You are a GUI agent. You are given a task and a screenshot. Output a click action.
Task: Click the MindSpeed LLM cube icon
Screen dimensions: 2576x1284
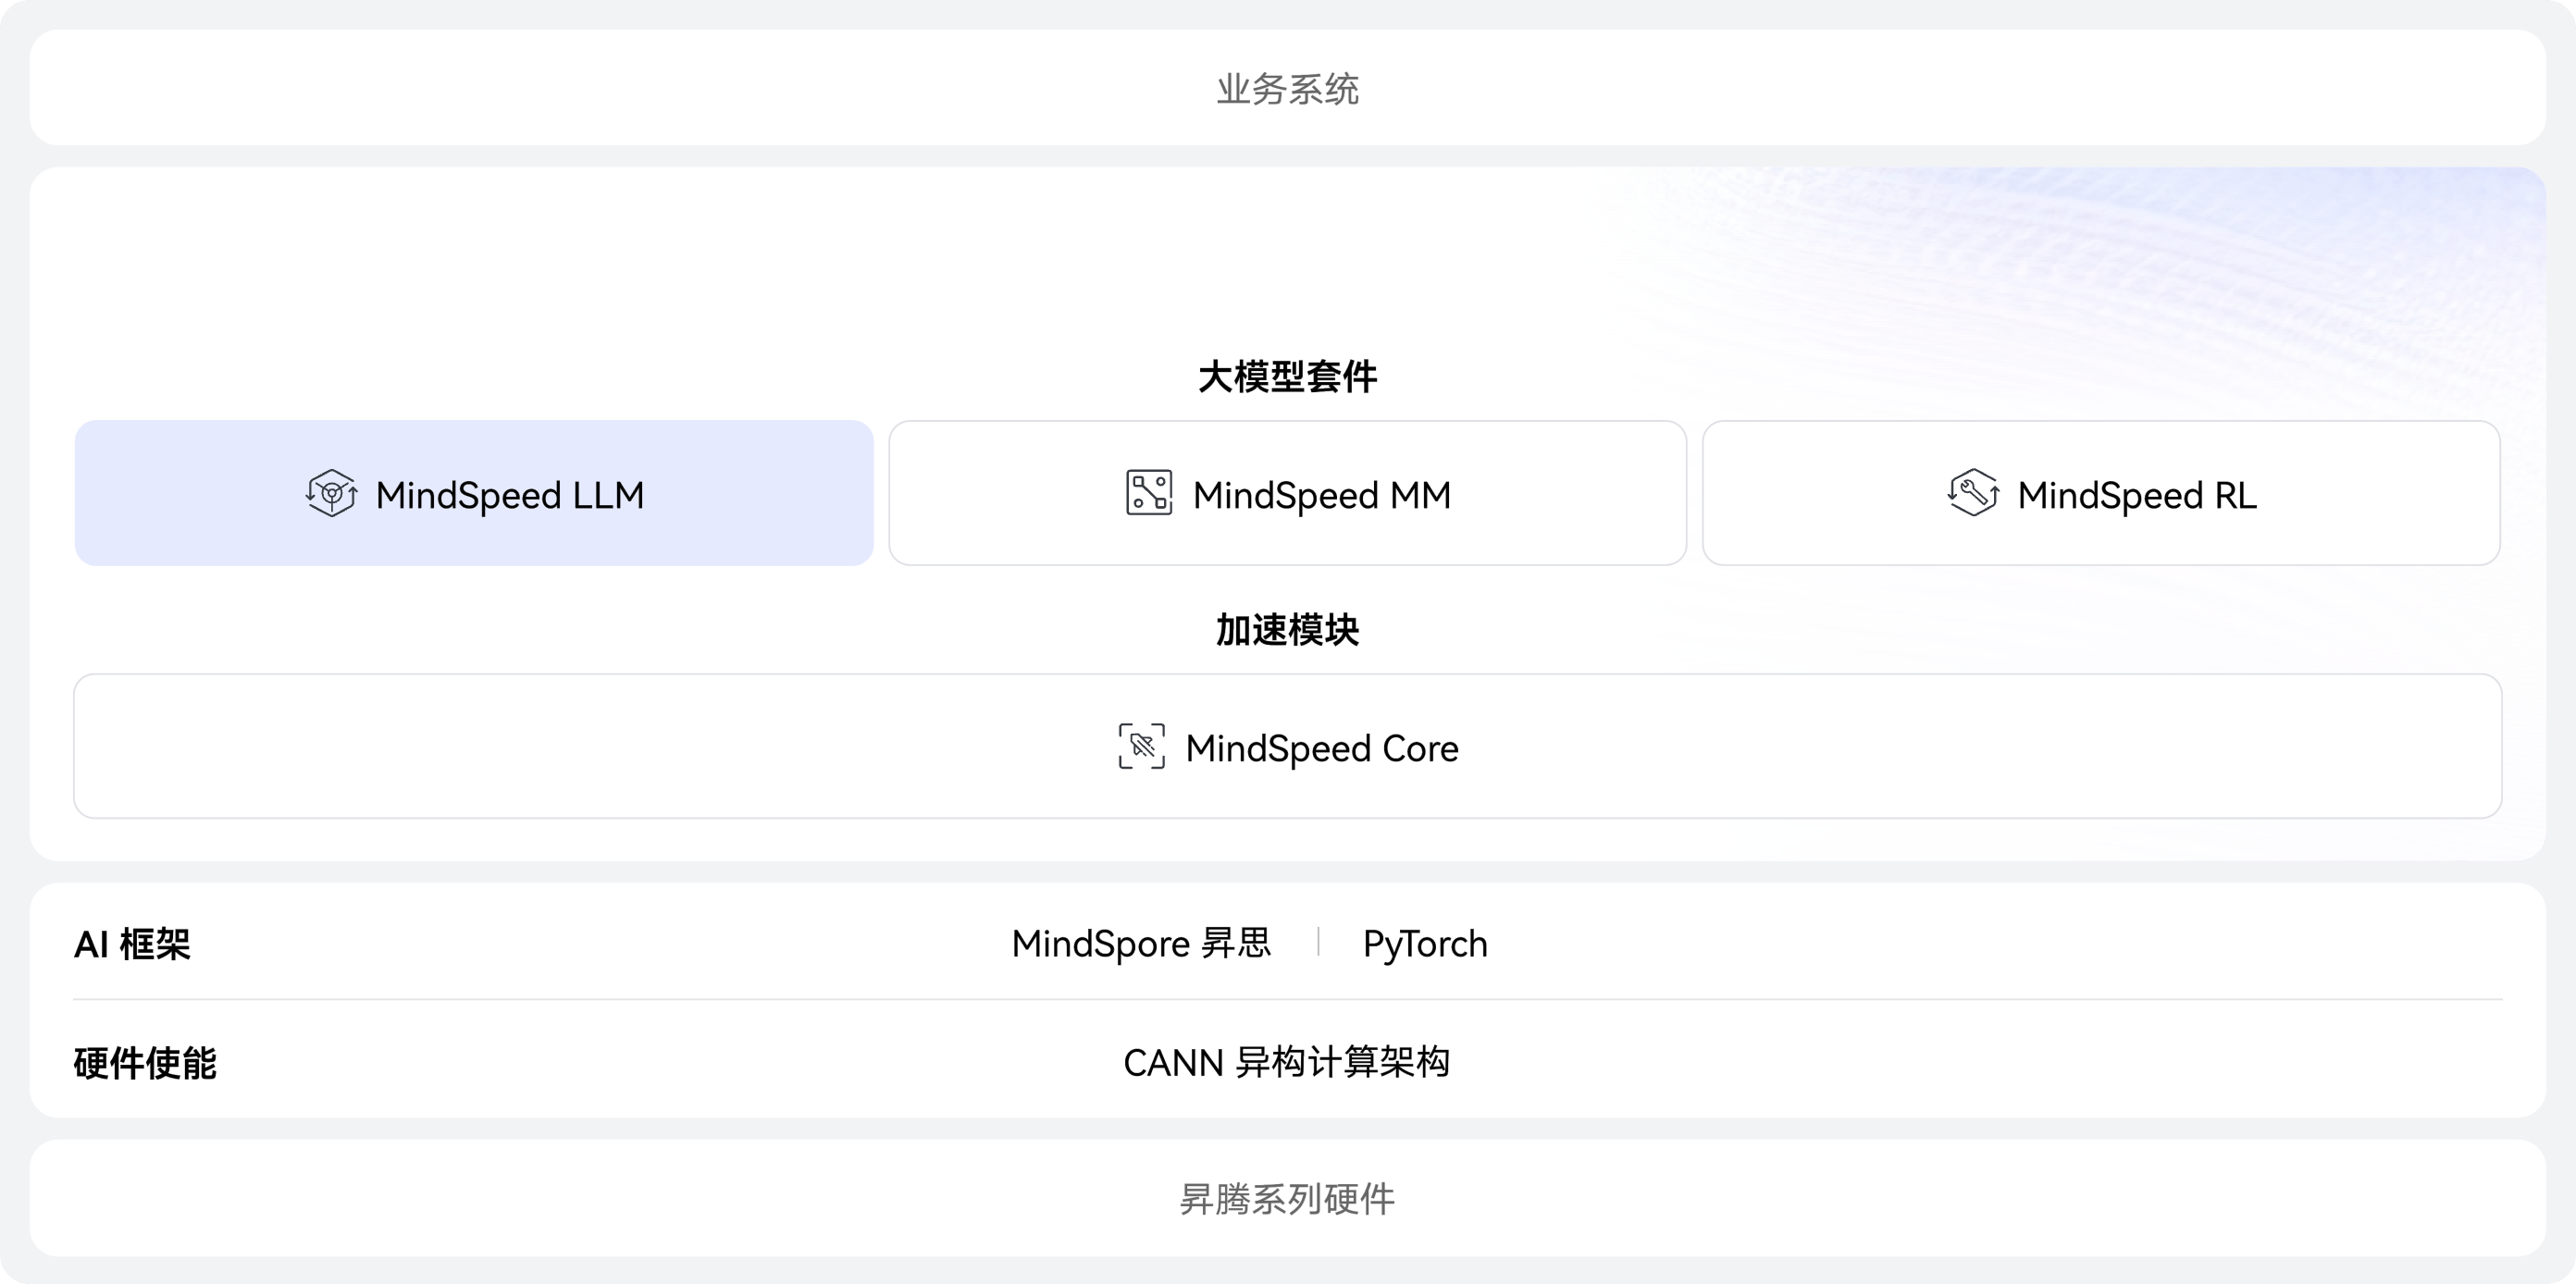pyautogui.click(x=332, y=494)
